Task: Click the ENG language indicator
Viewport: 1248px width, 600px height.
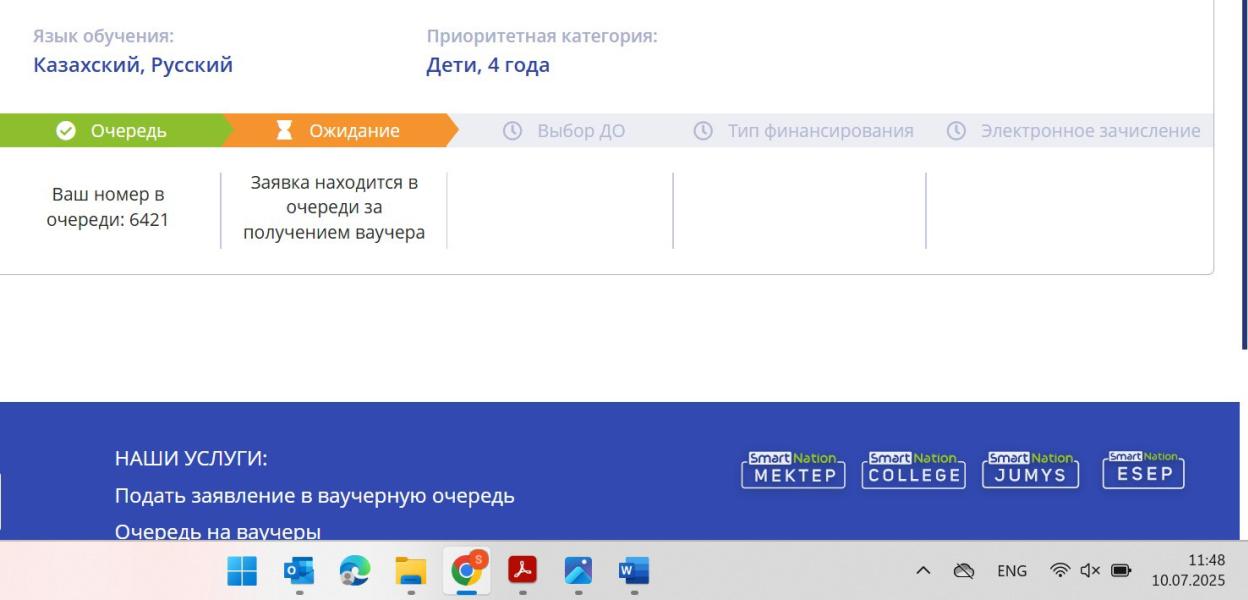Action: coord(1011,571)
